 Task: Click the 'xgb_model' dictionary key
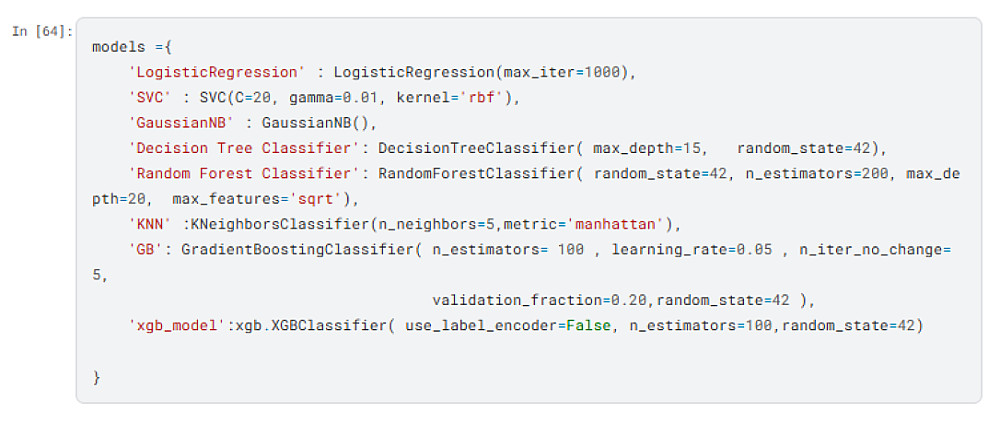pyautogui.click(x=175, y=325)
